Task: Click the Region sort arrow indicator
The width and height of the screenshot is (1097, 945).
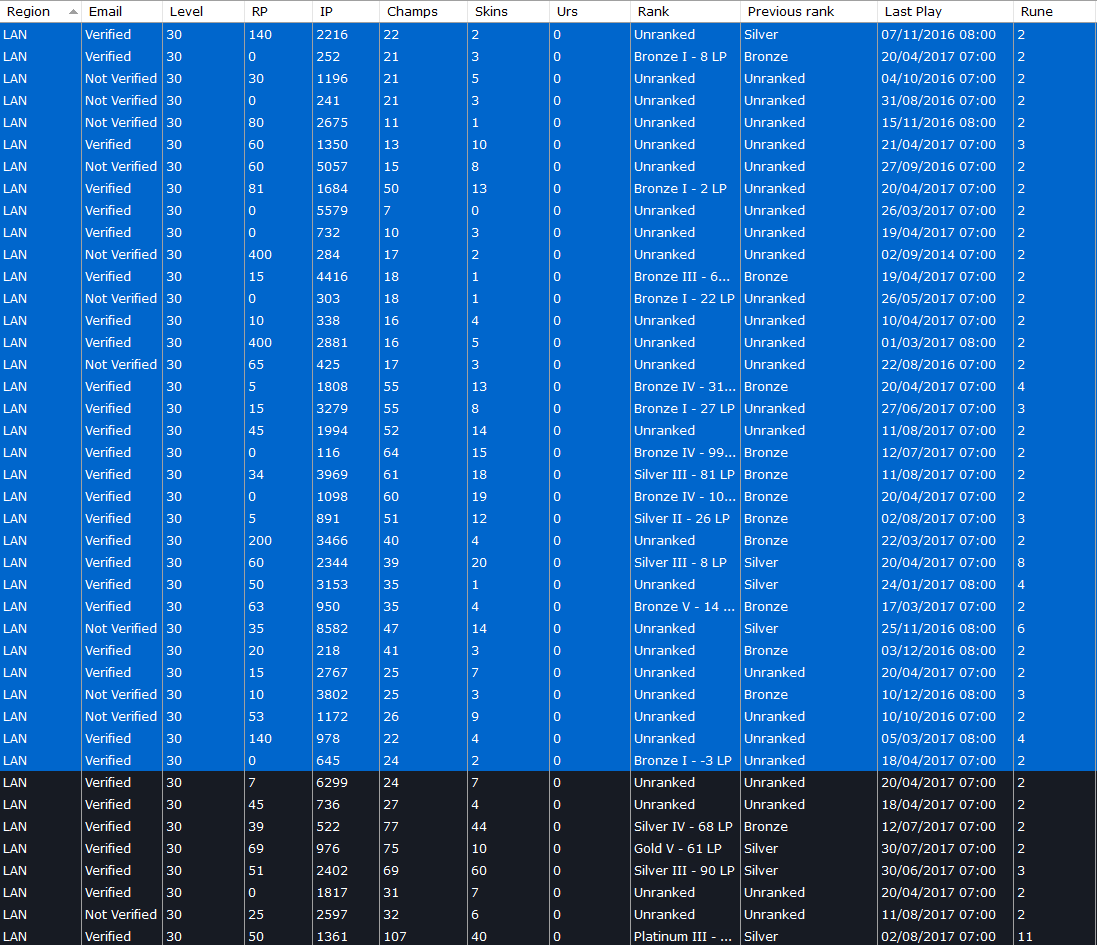Action: tap(73, 11)
